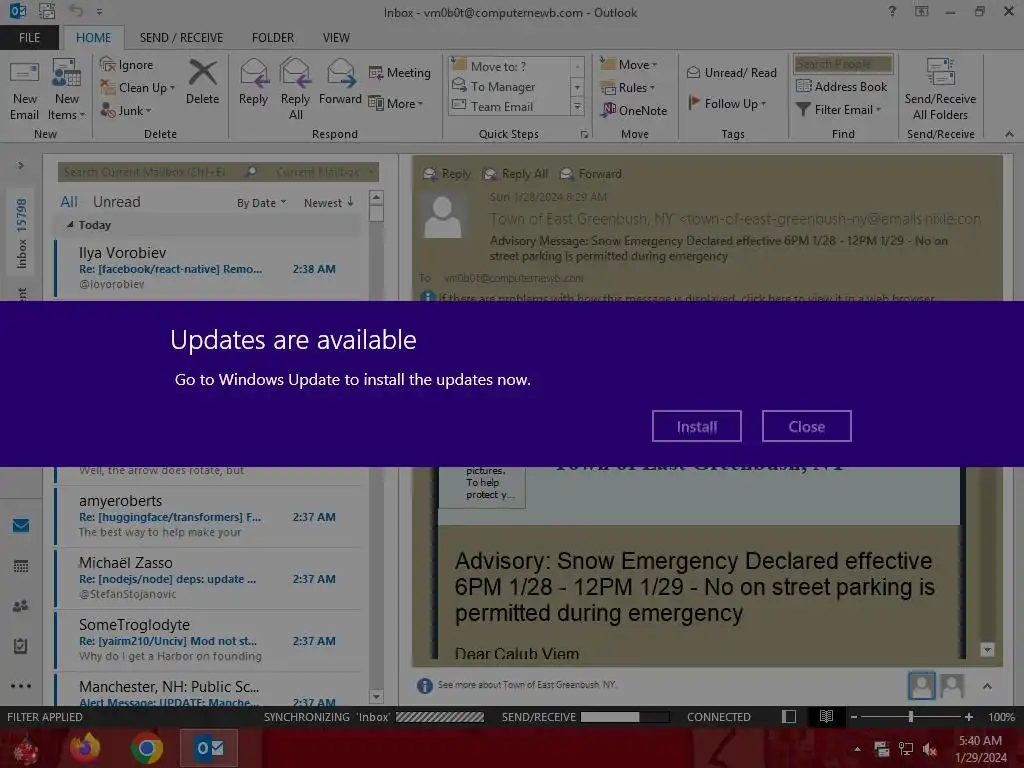1024x768 pixels.
Task: Click the Search People field
Action: (842, 64)
